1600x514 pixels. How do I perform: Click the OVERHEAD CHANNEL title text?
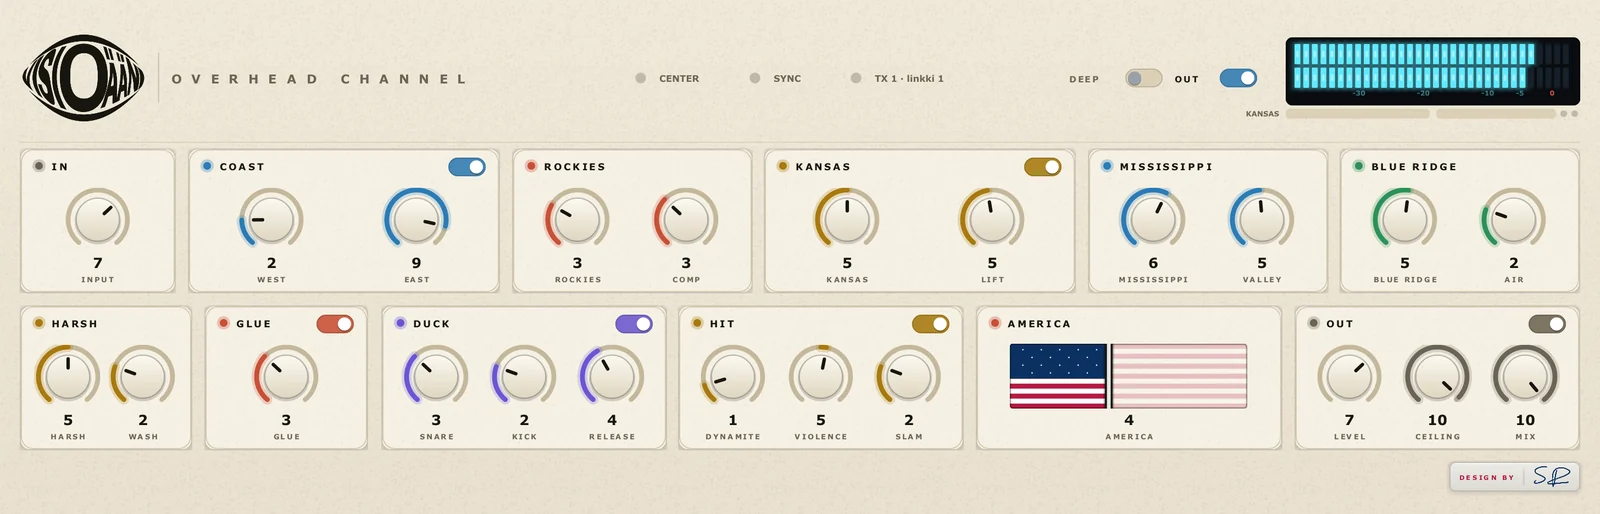click(x=319, y=79)
